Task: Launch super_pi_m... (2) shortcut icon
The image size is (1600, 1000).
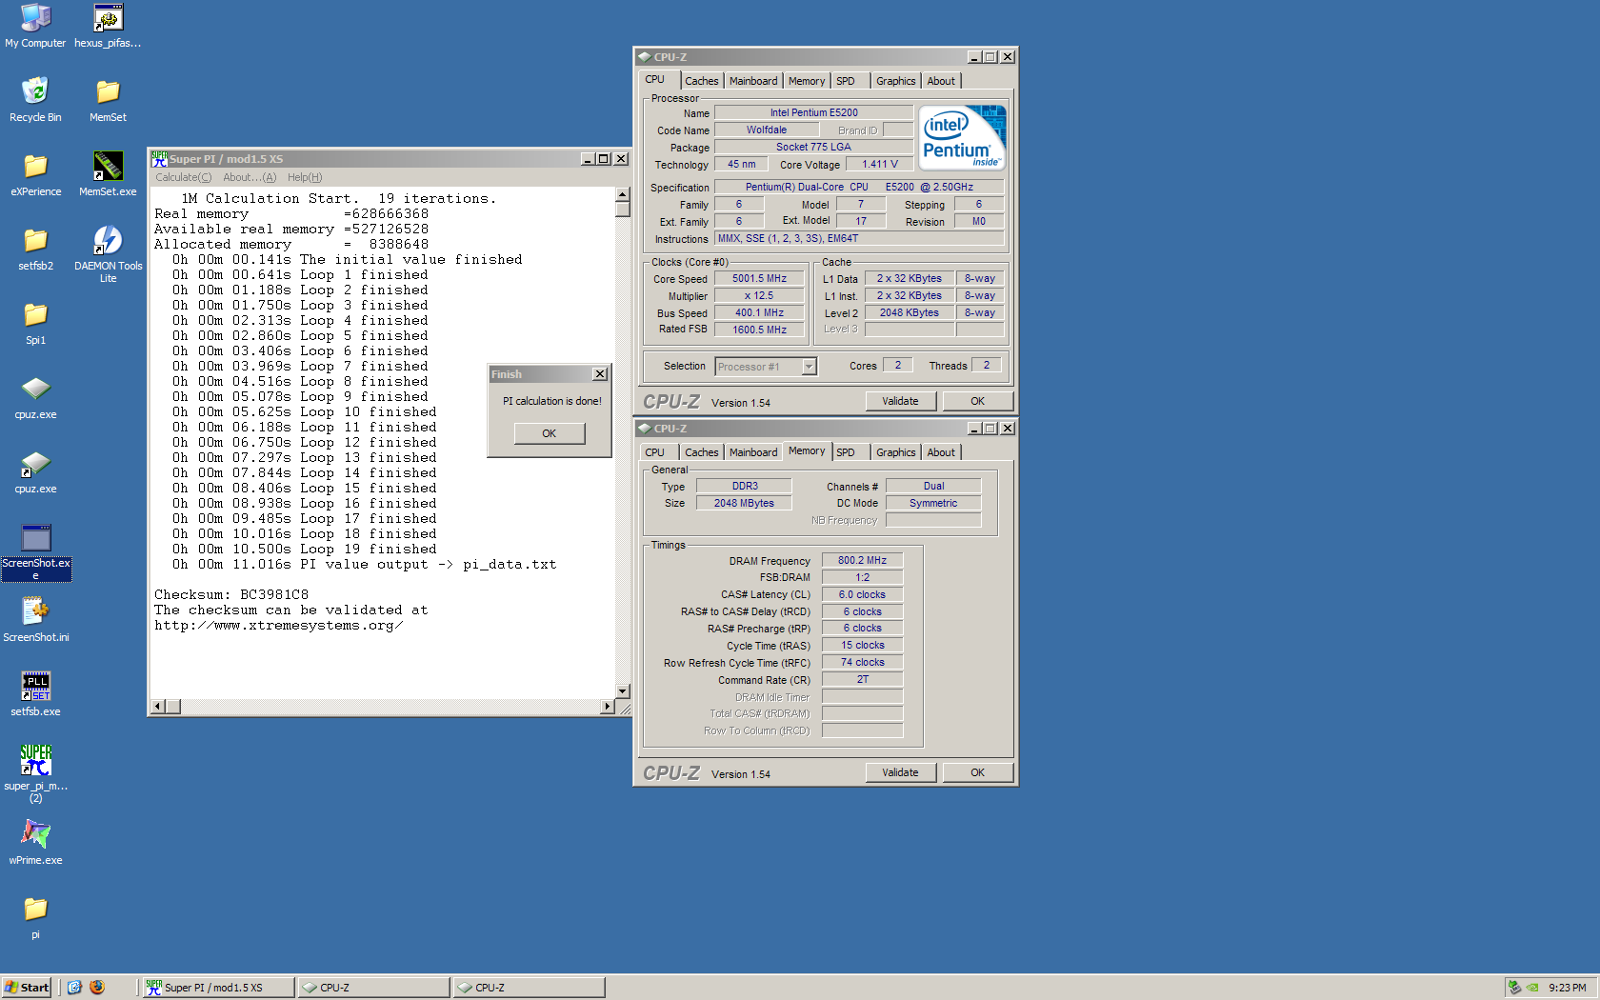Action: (36, 774)
